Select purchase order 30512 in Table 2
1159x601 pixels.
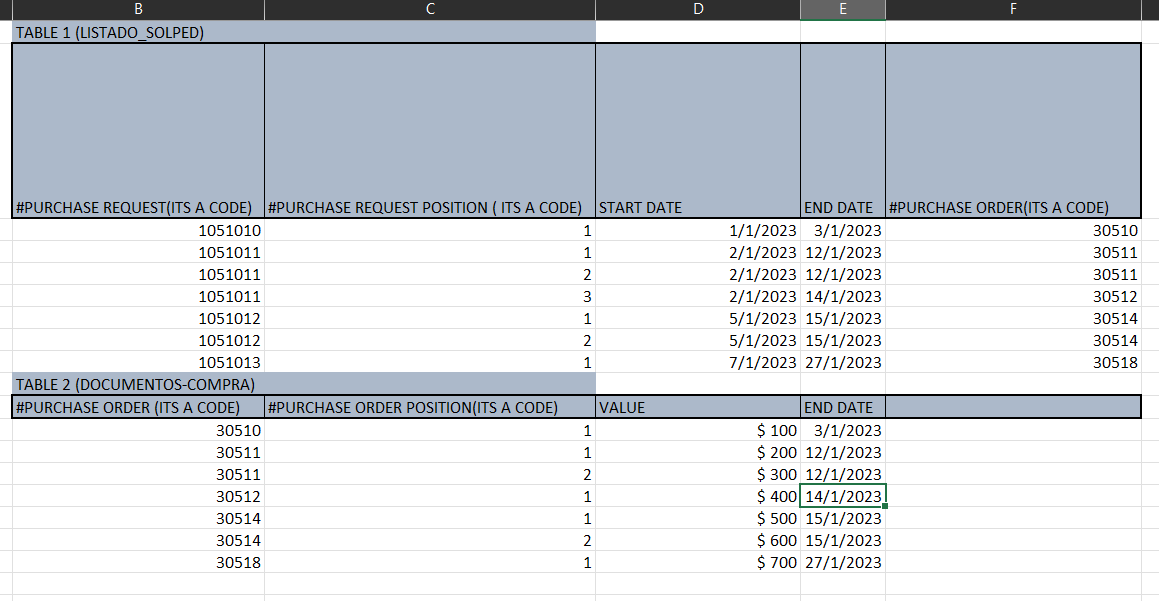pyautogui.click(x=138, y=496)
